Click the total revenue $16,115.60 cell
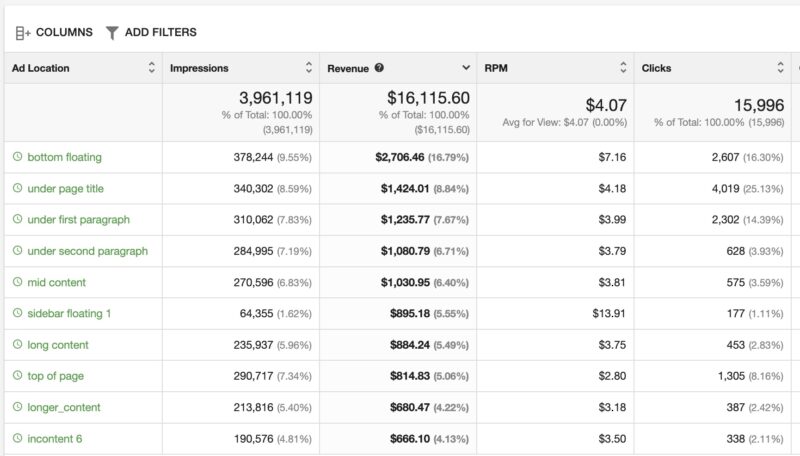 428,98
